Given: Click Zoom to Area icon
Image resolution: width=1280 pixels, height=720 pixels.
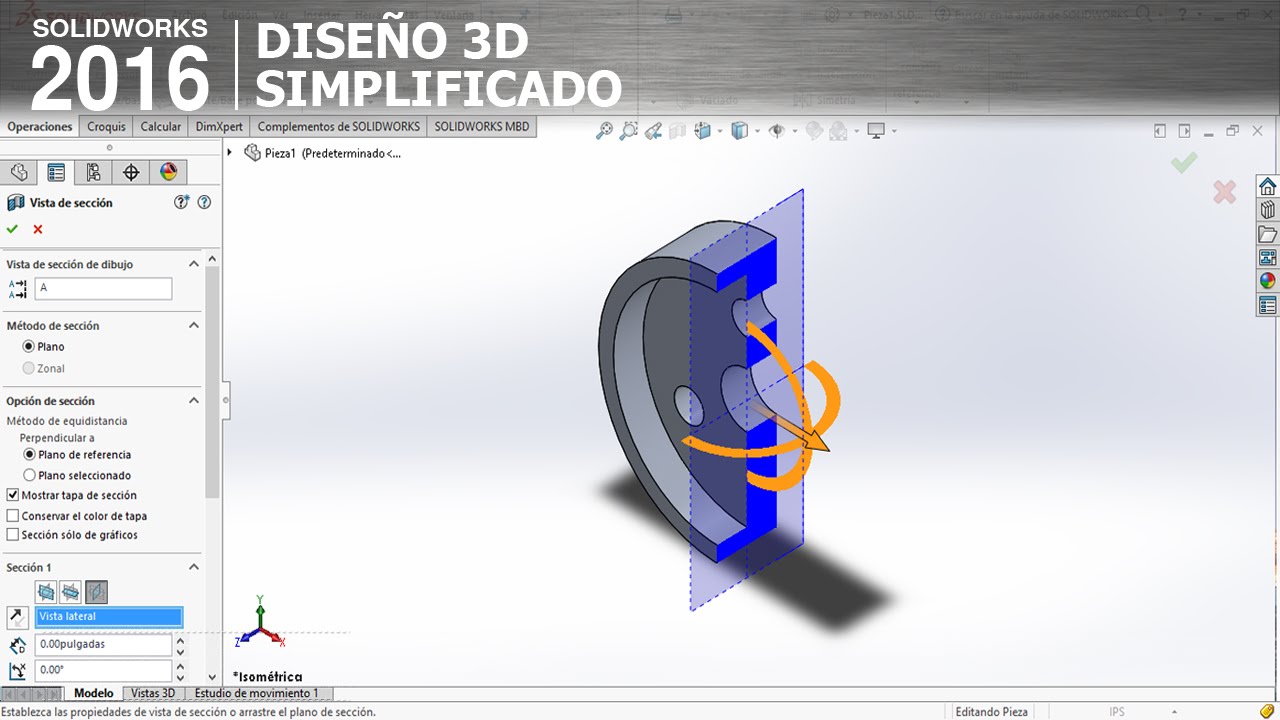Looking at the screenshot, I should pos(628,130).
